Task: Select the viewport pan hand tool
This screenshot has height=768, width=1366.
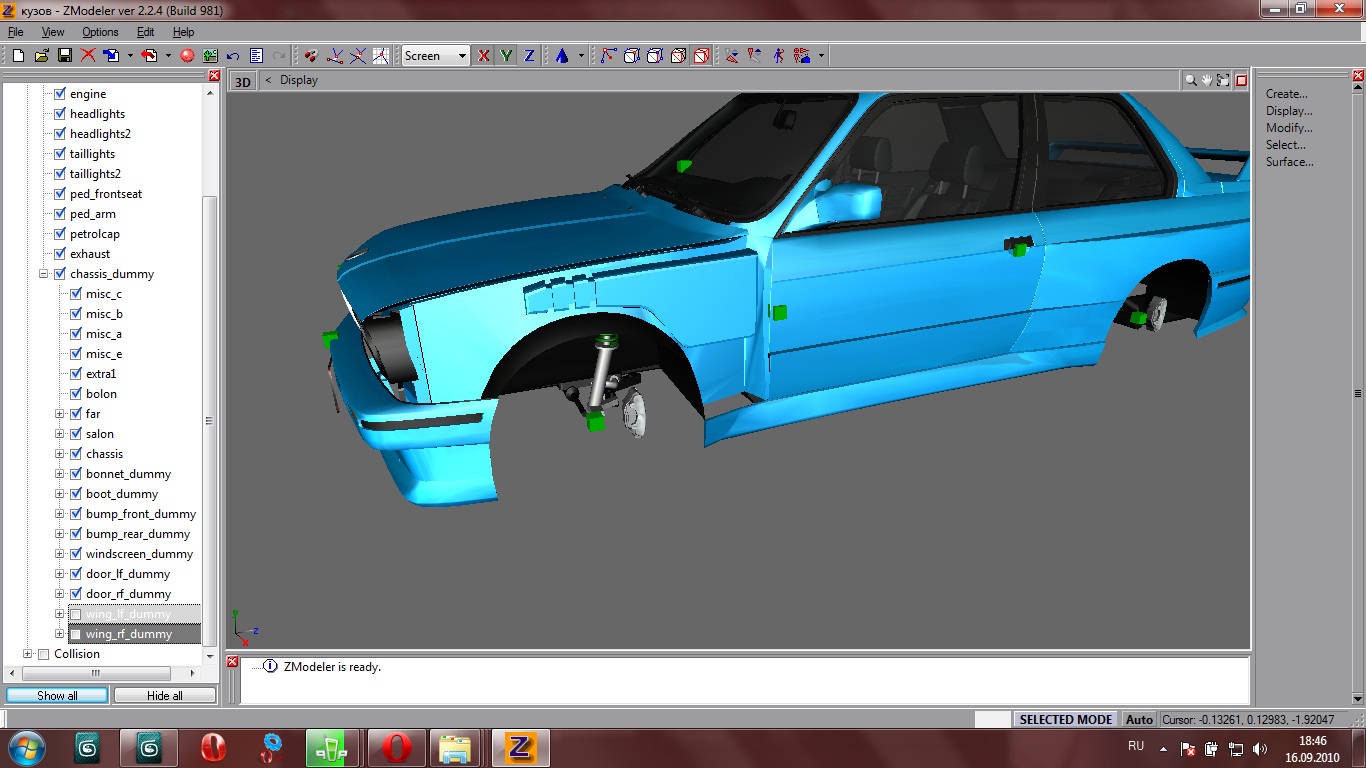Action: [1207, 80]
